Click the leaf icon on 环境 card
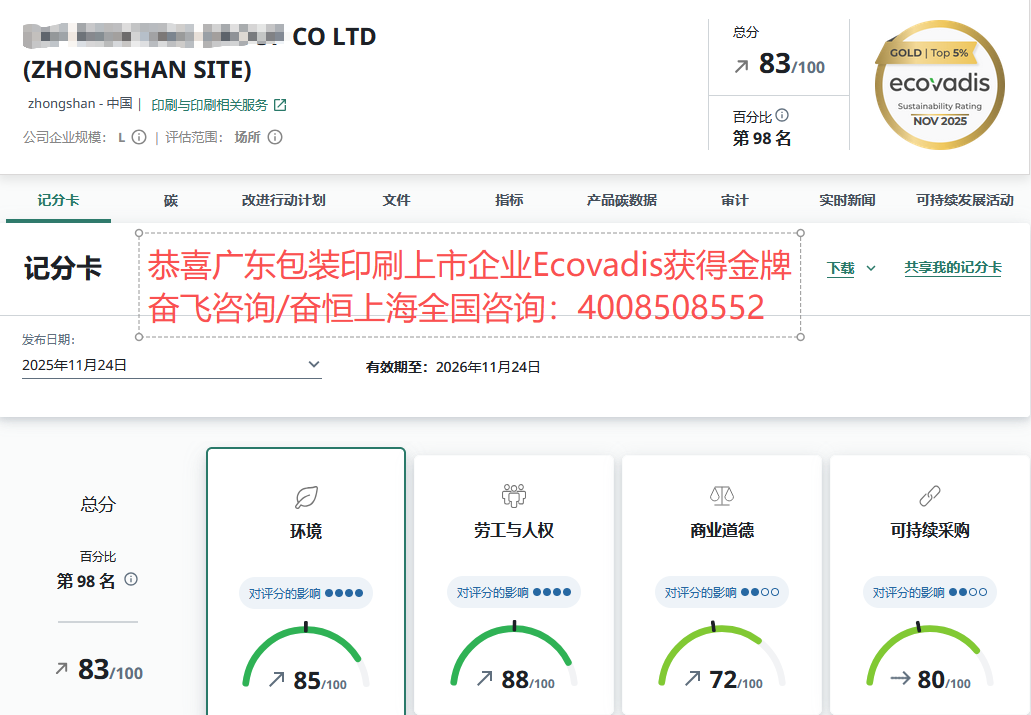 (x=306, y=497)
